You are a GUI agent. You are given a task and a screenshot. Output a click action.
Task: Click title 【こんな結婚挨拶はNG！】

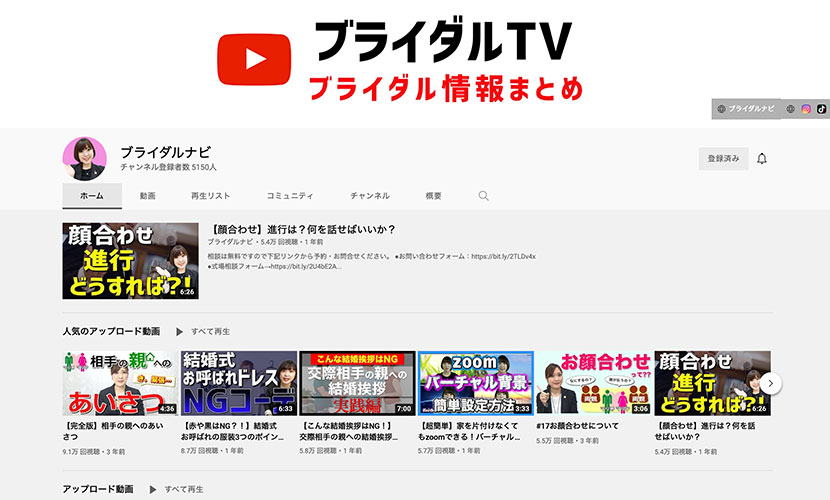pyautogui.click(x=349, y=431)
